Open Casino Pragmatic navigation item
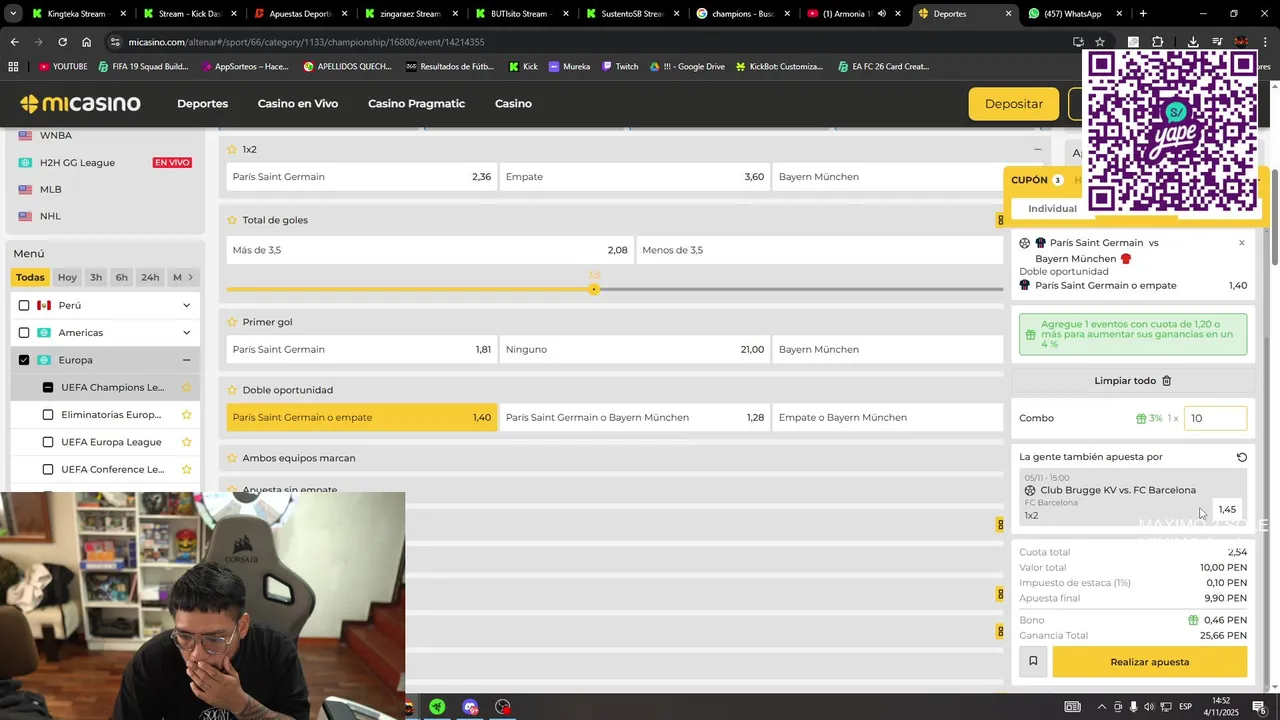Screen dimensions: 1280x720 click(416, 104)
